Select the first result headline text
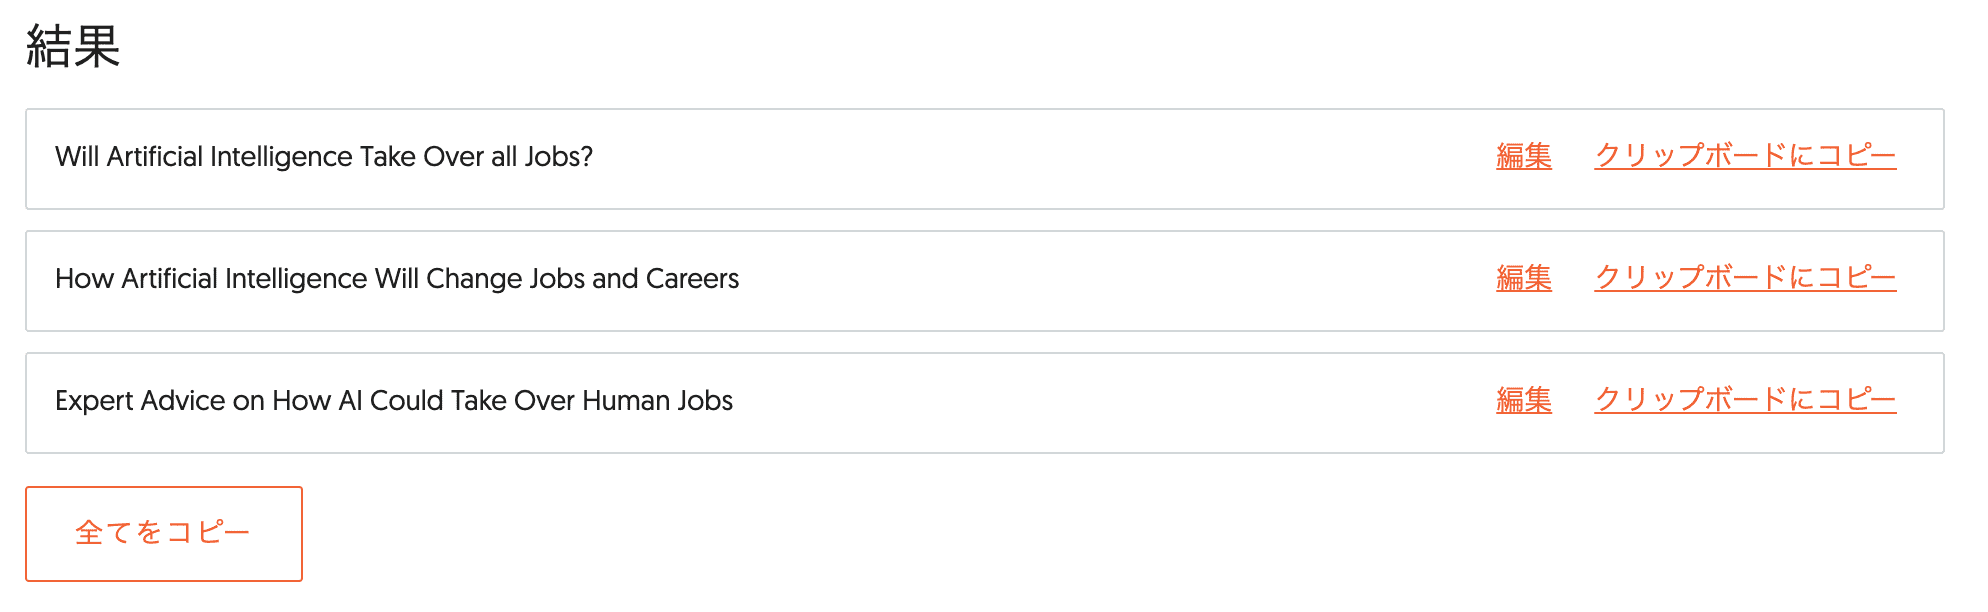The width and height of the screenshot is (1988, 612). [x=325, y=156]
